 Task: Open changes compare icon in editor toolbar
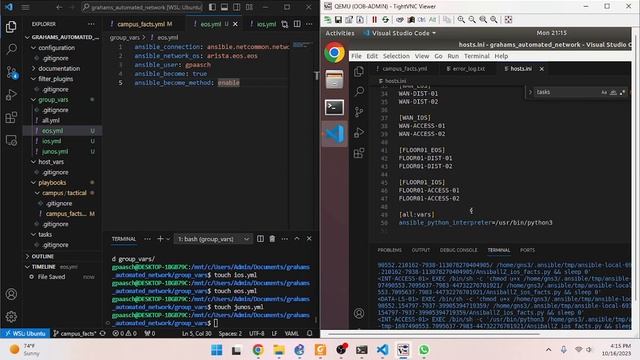pyautogui.click(x=284, y=24)
